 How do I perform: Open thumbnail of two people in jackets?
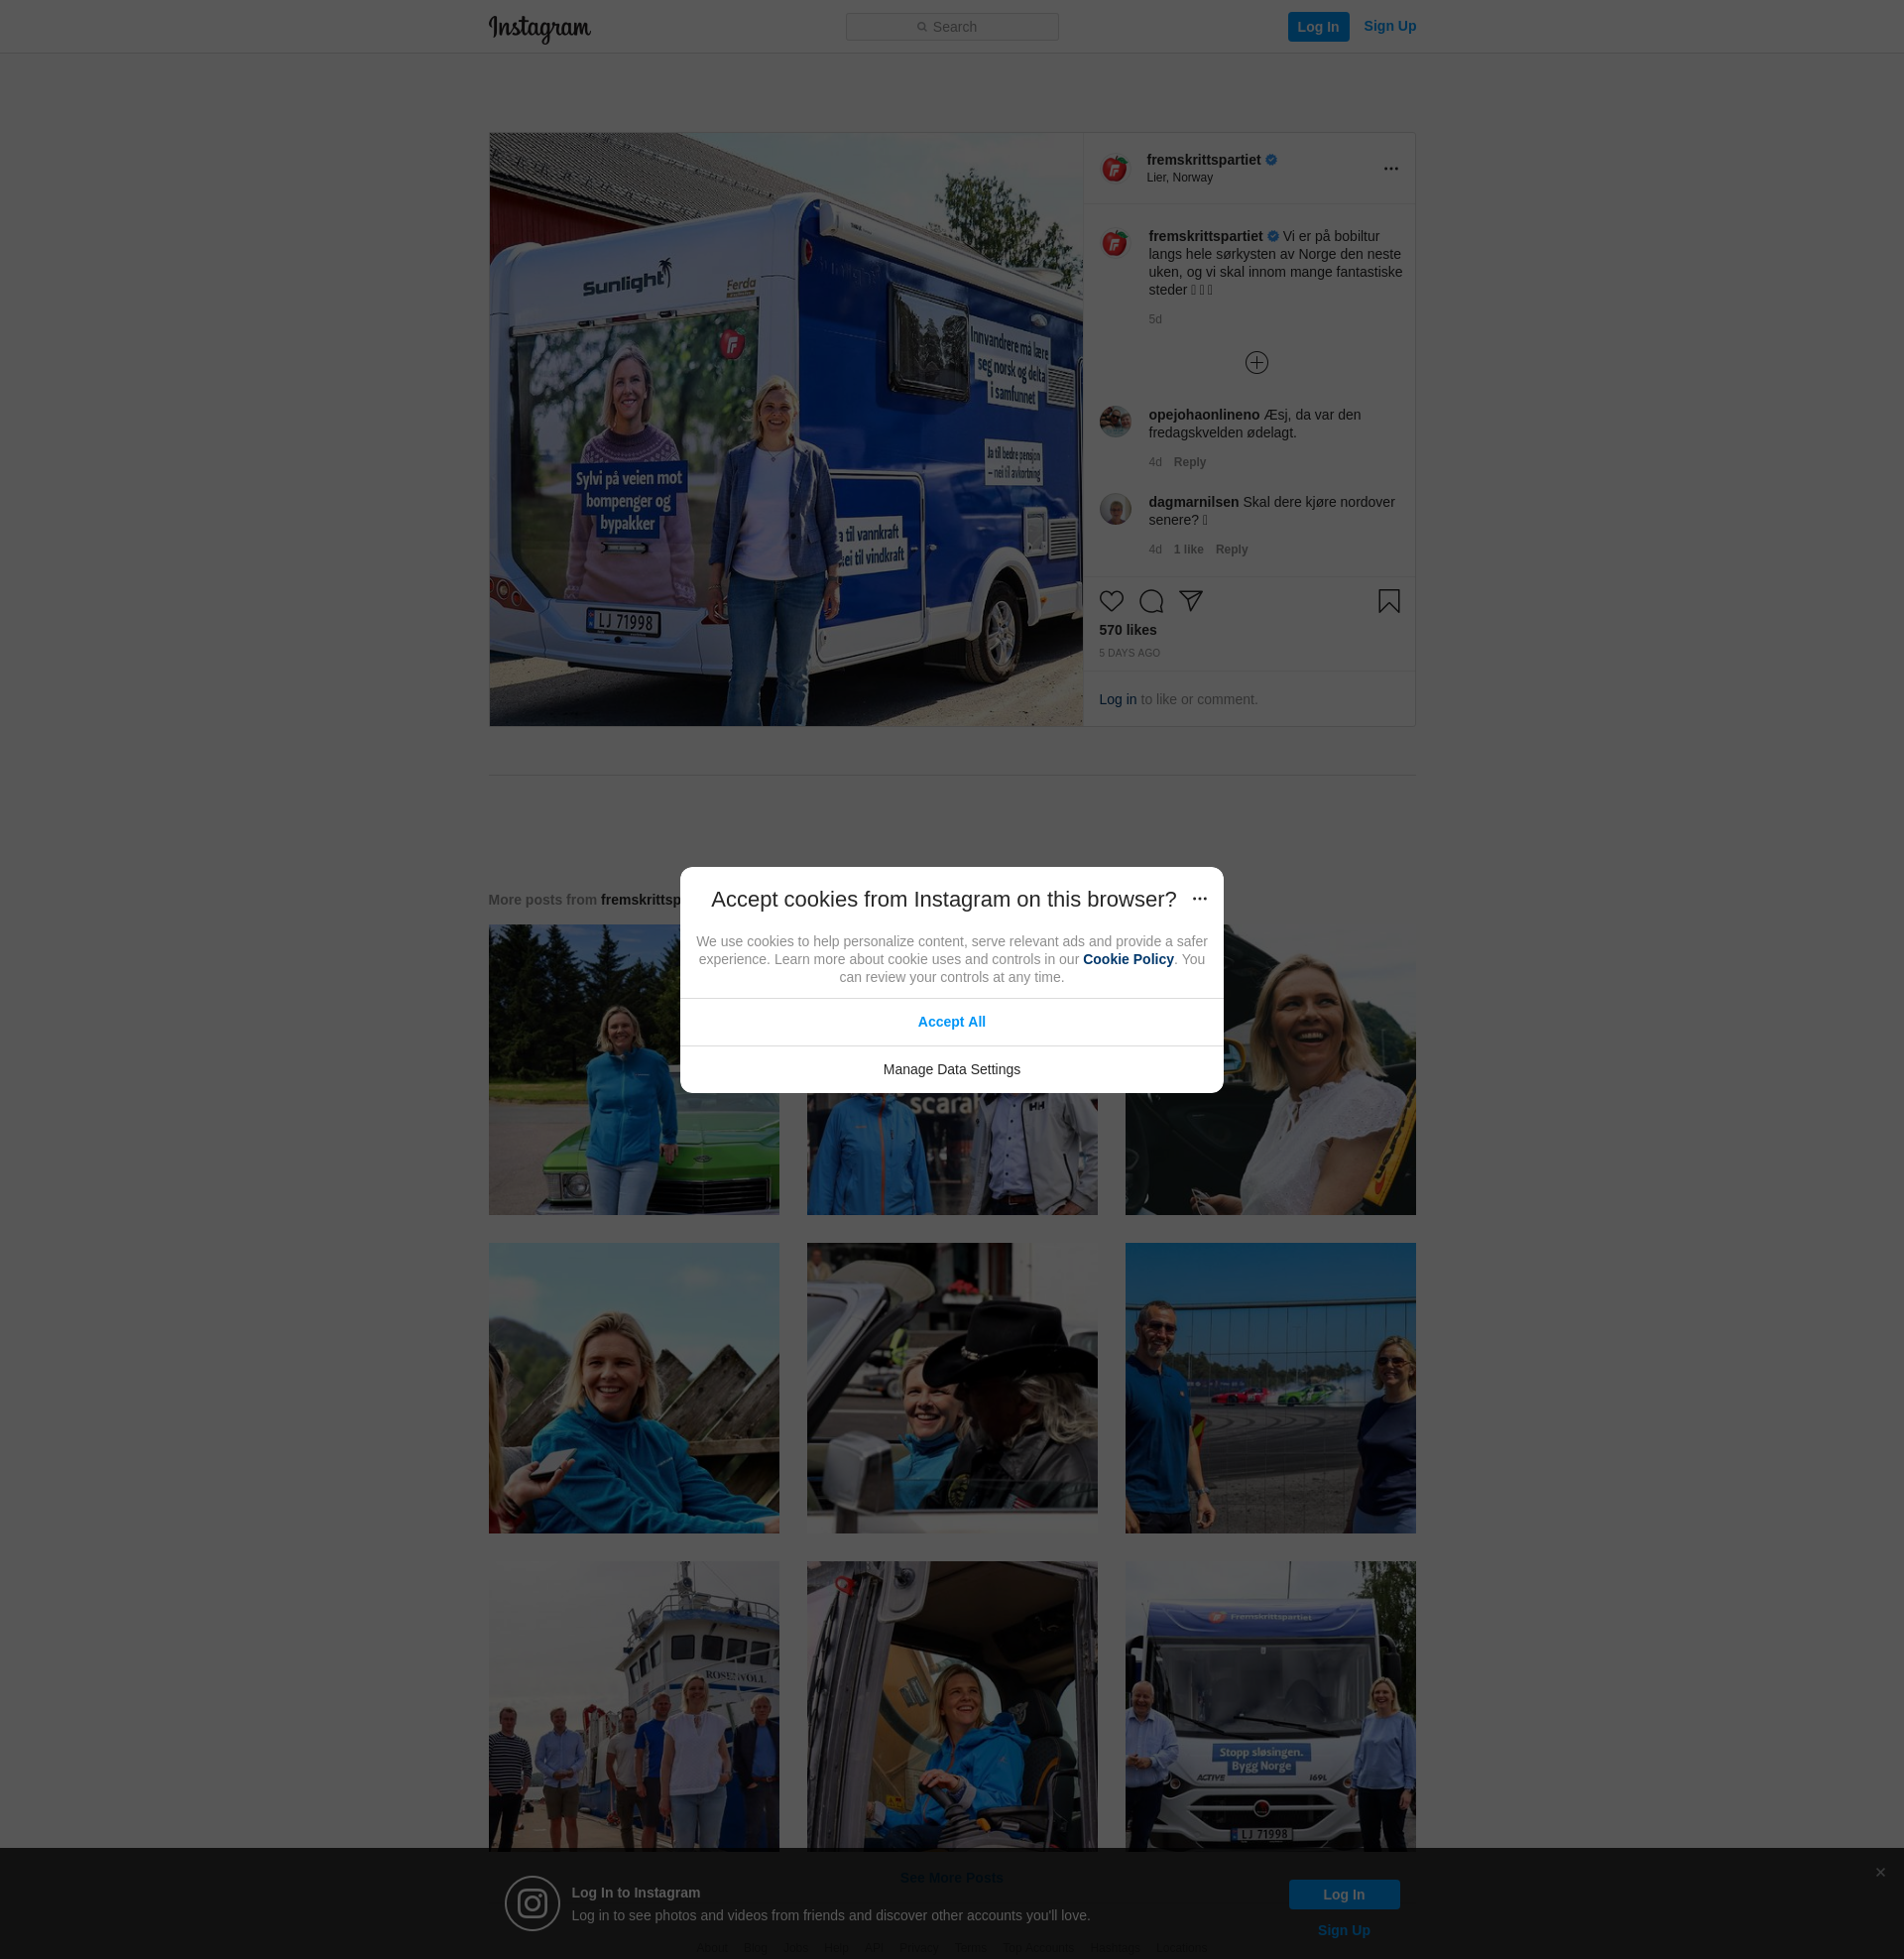(x=951, y=1155)
